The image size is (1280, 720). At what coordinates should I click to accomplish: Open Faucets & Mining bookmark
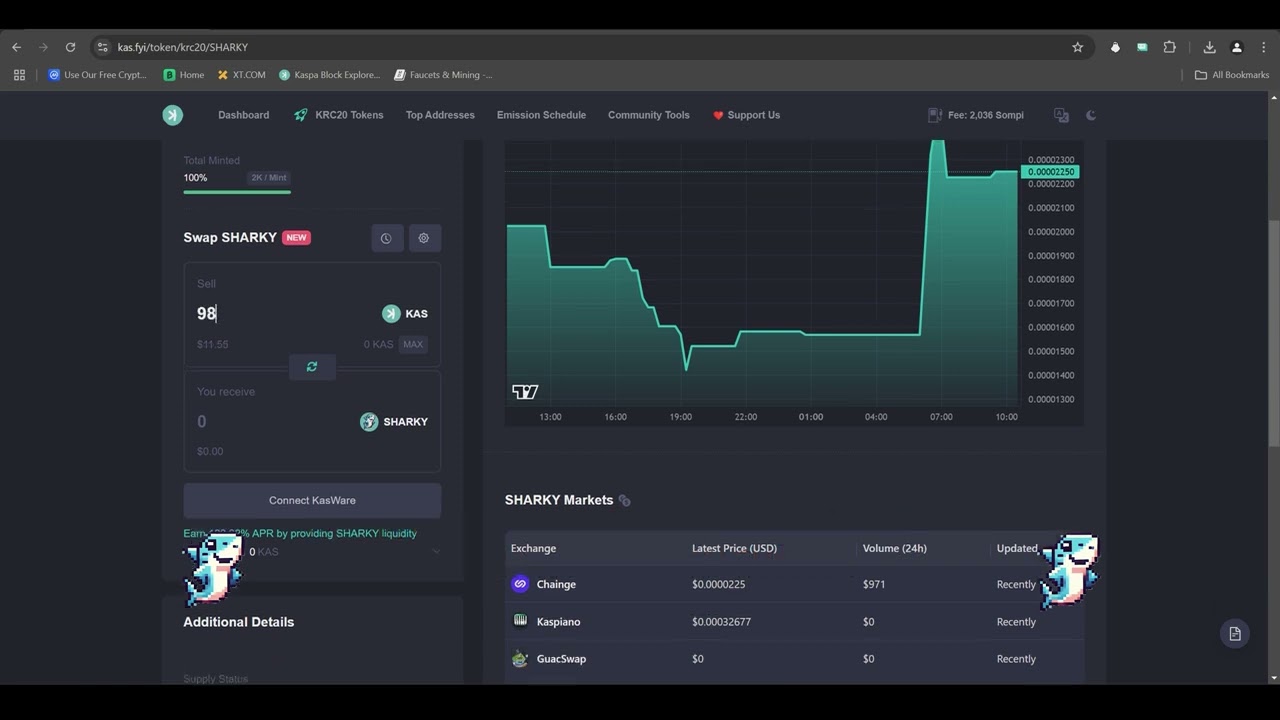(443, 75)
